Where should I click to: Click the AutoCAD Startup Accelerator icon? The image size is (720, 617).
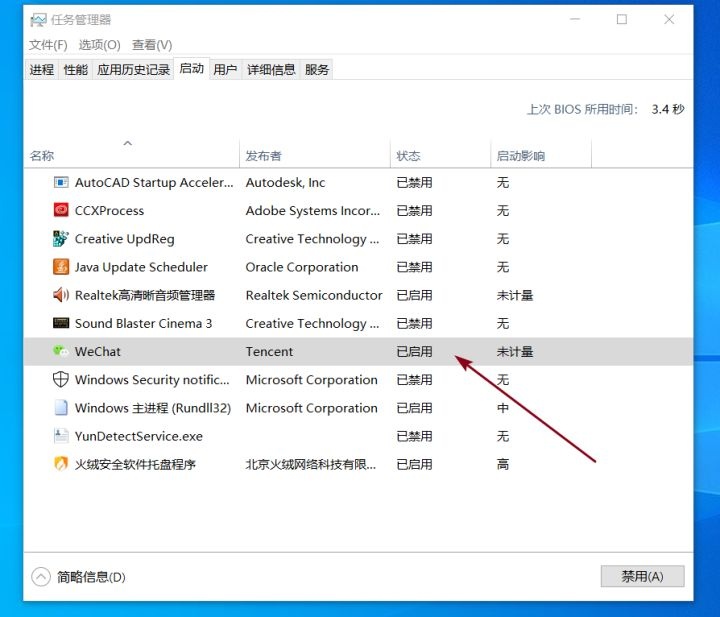click(61, 183)
